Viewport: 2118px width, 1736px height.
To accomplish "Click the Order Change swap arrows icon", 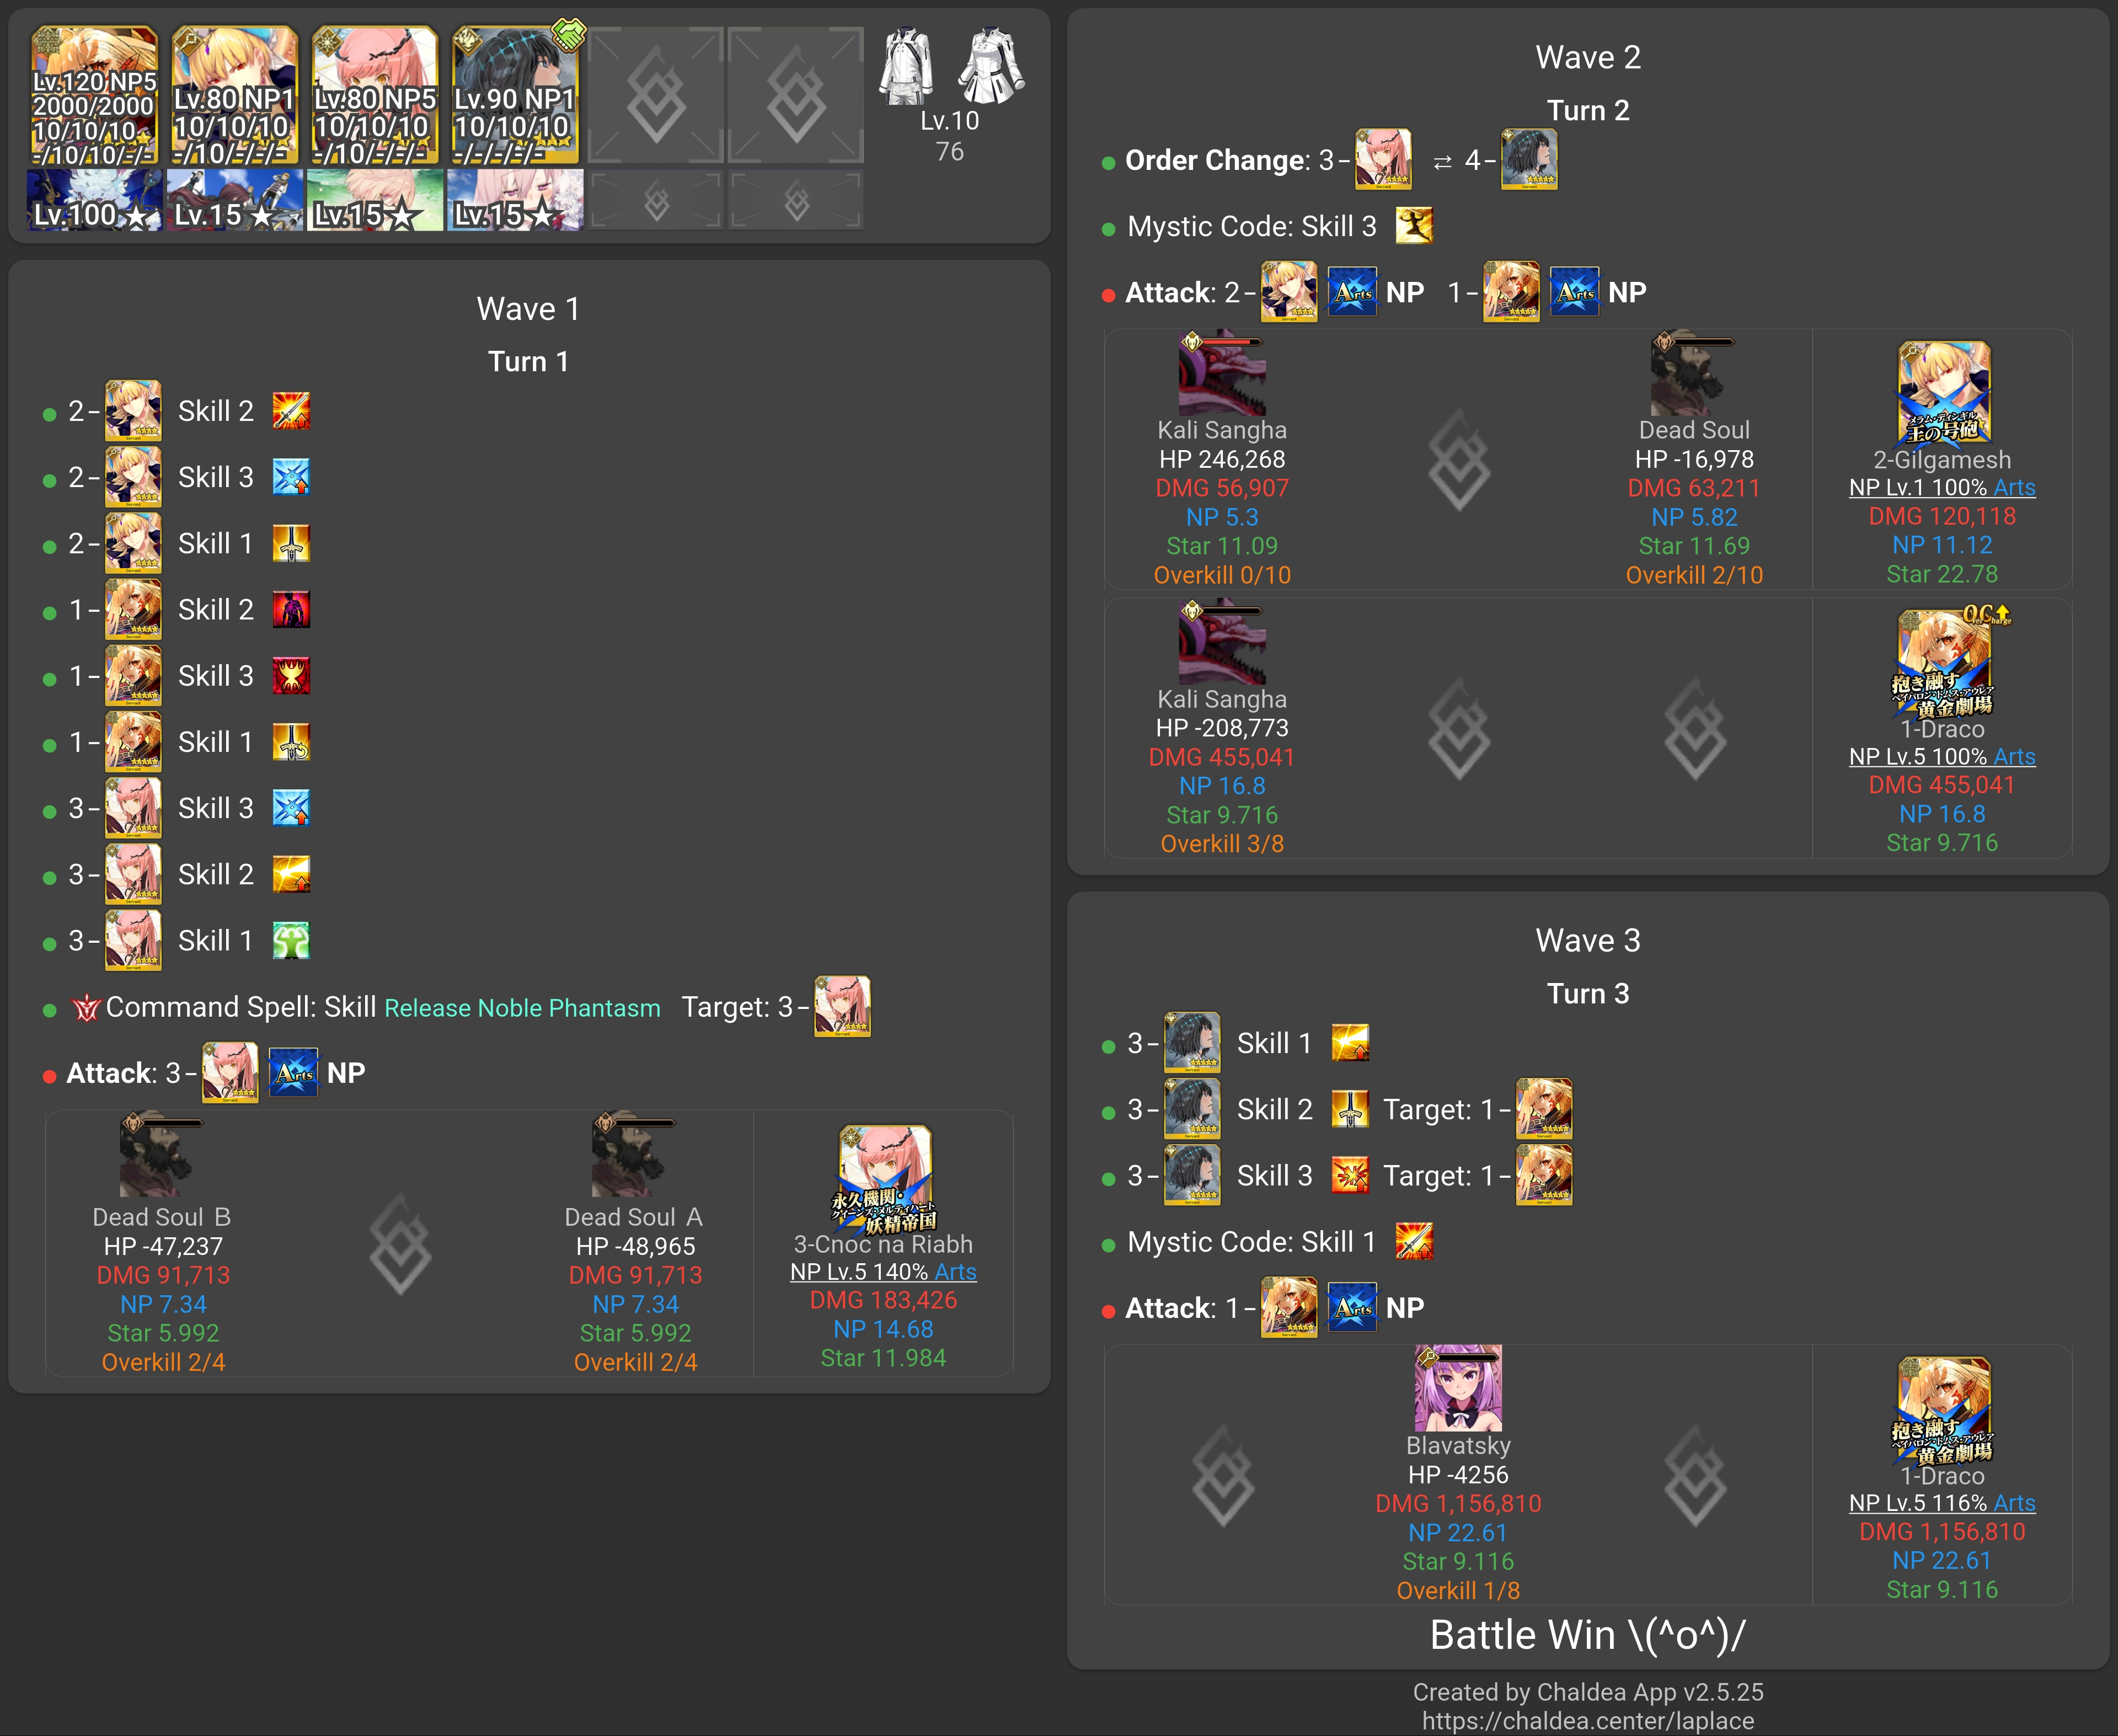I will (1441, 161).
